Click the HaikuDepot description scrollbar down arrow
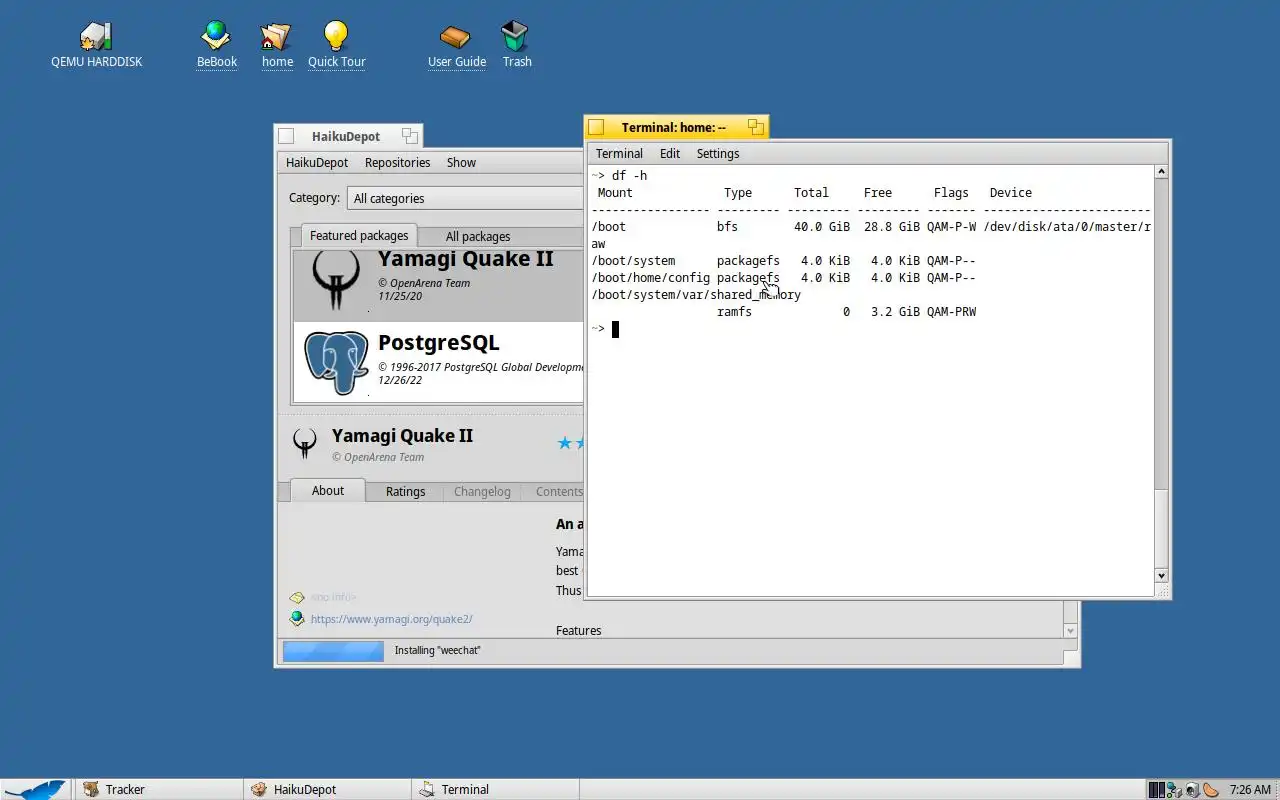 point(1071,631)
